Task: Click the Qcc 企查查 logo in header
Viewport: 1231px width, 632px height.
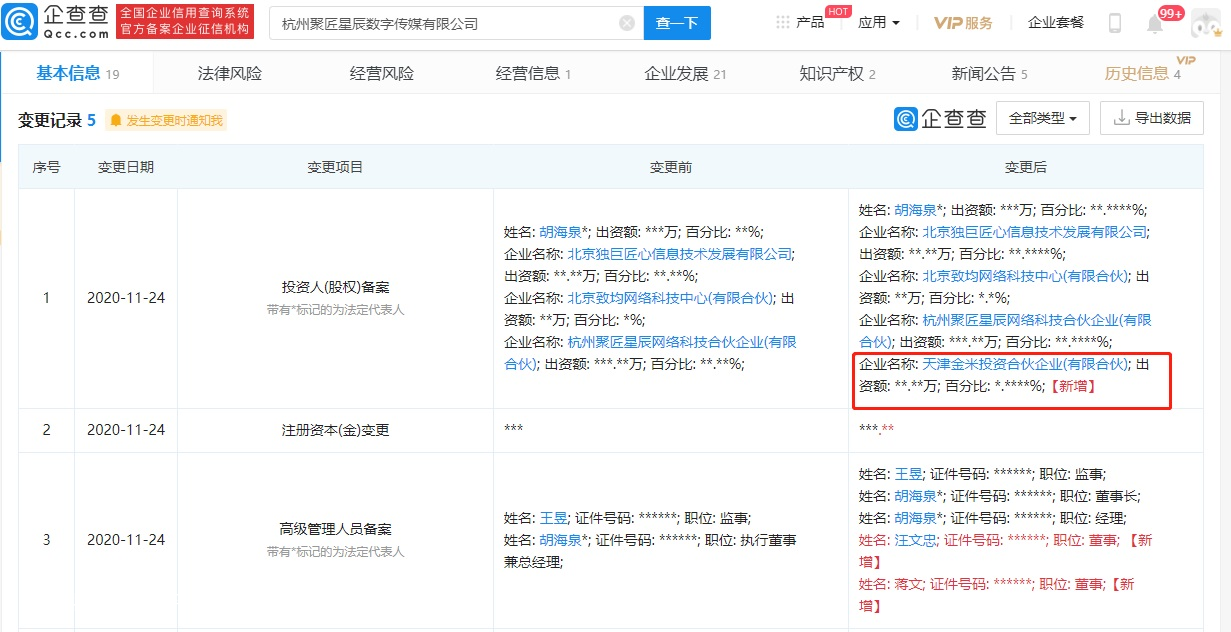Action: pyautogui.click(x=55, y=21)
